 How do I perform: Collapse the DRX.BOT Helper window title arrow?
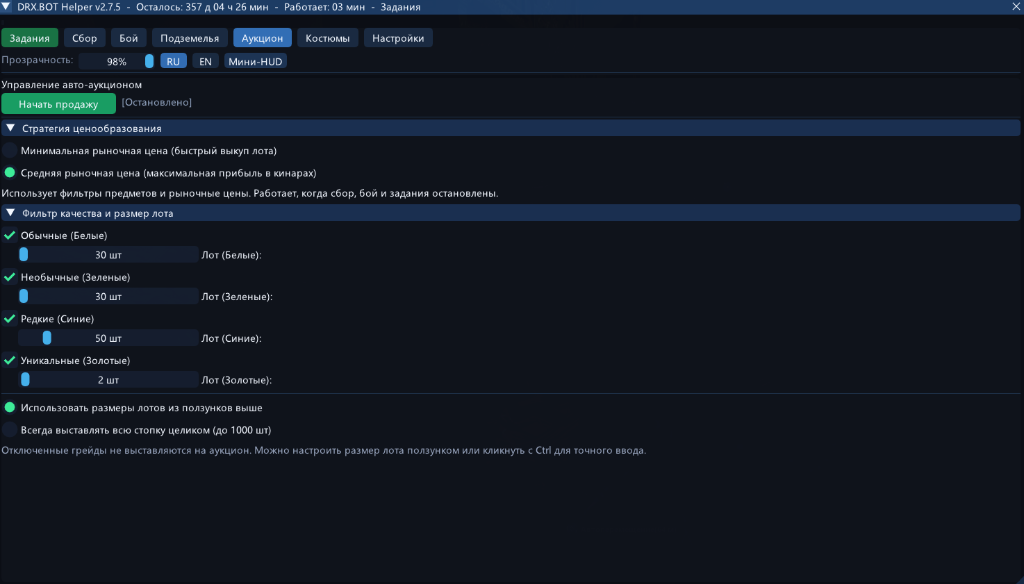tap(6, 7)
